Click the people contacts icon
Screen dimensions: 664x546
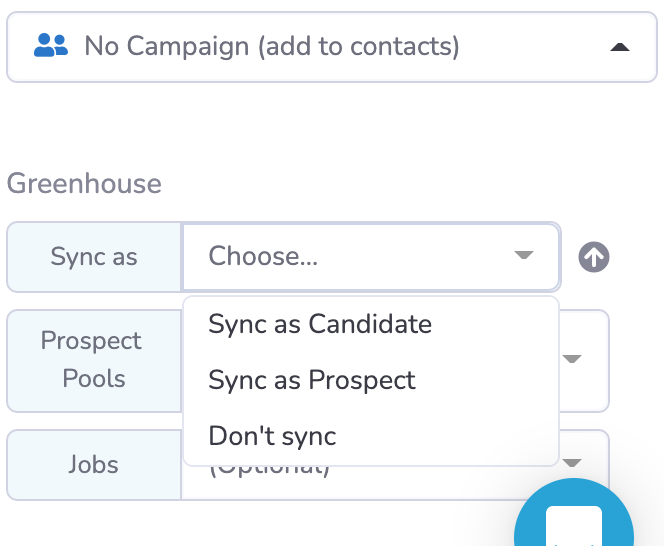coord(51,45)
